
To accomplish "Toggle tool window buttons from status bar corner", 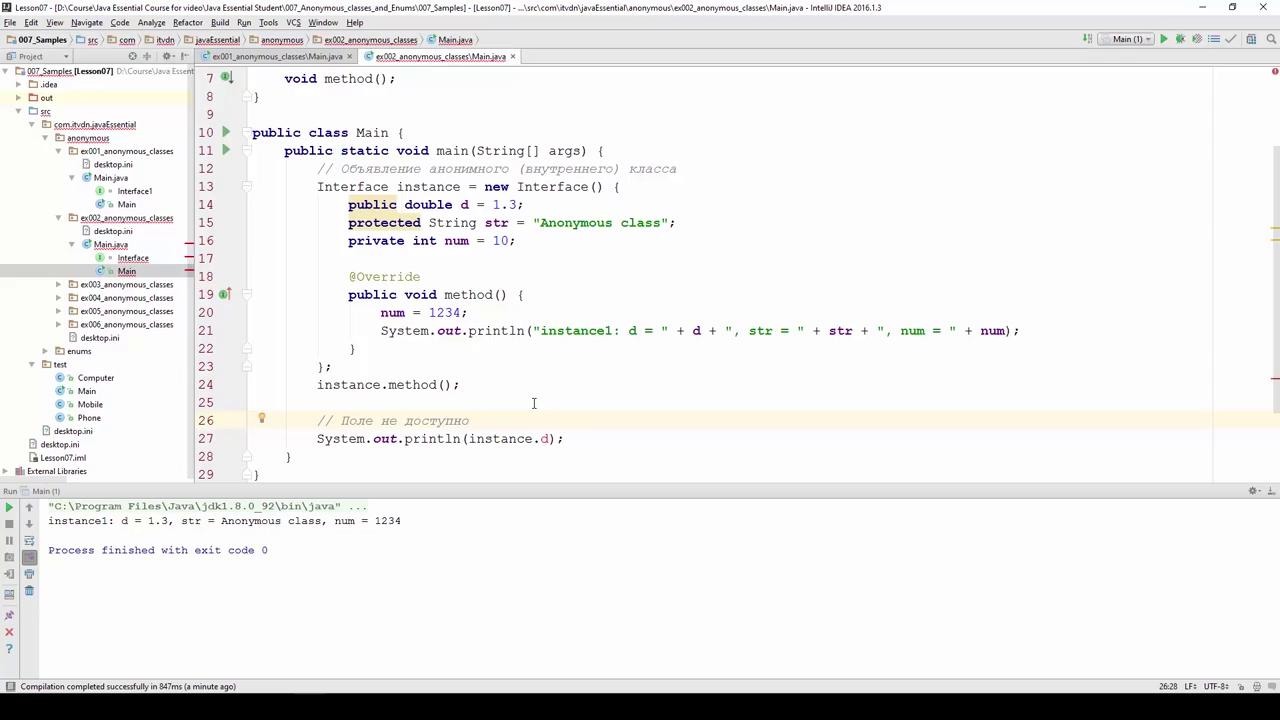I will (x=10, y=686).
